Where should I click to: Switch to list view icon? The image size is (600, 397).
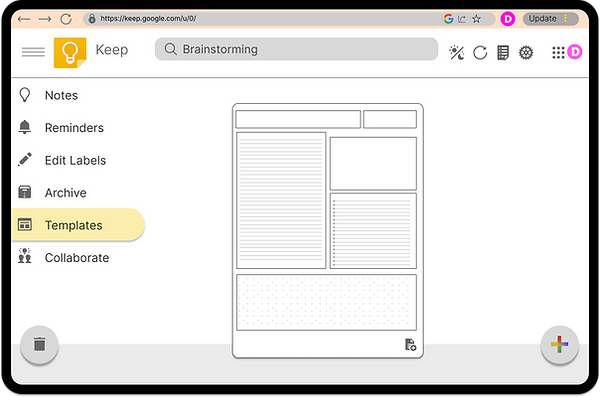[503, 53]
